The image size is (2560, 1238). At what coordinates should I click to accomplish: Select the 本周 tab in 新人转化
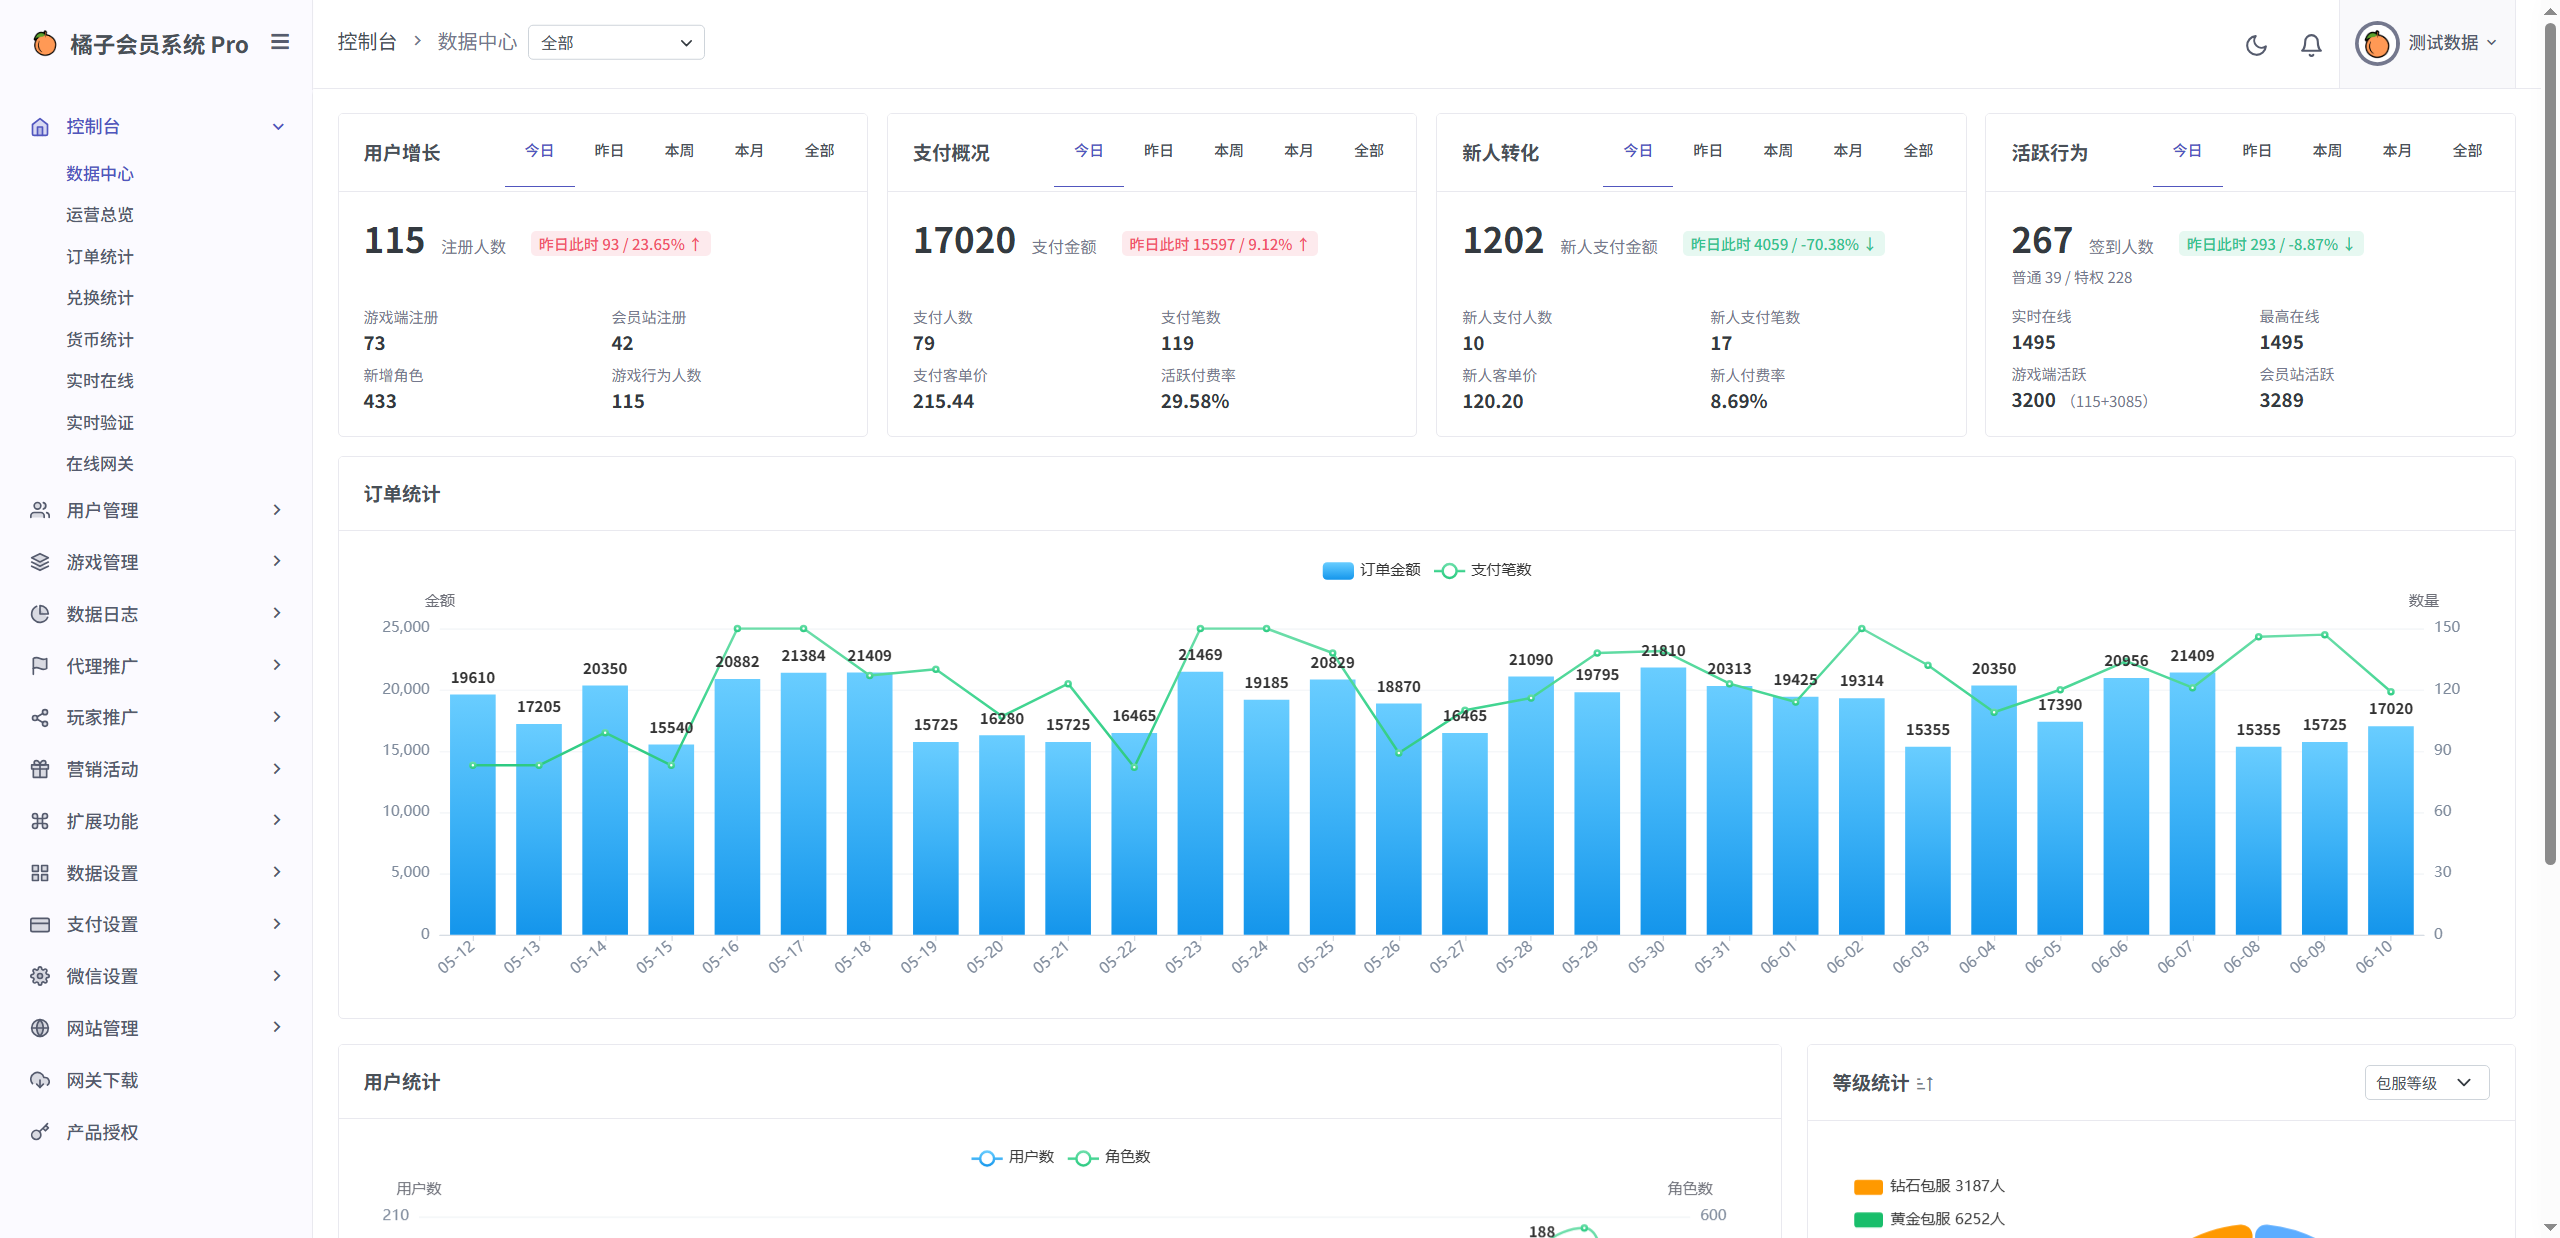coord(1778,151)
